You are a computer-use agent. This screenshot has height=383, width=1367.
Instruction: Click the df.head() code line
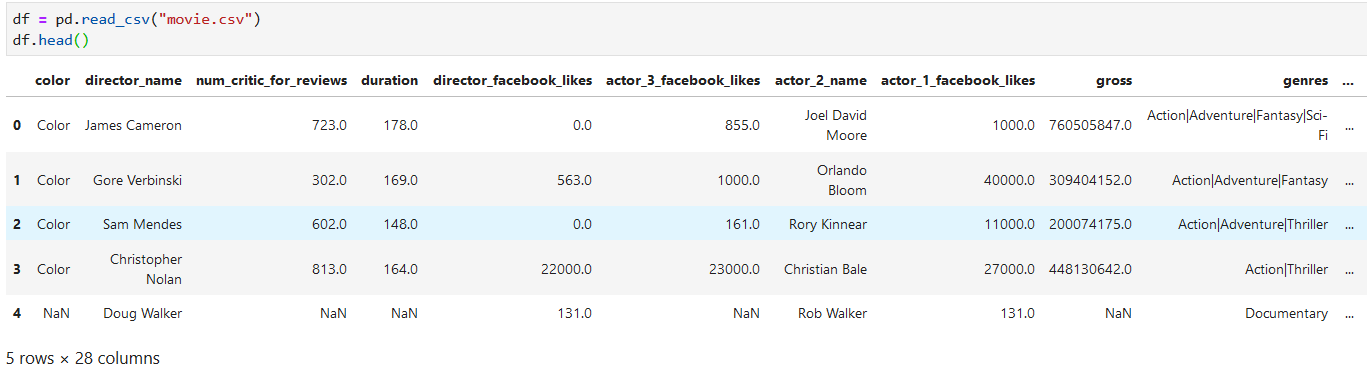click(x=48, y=39)
